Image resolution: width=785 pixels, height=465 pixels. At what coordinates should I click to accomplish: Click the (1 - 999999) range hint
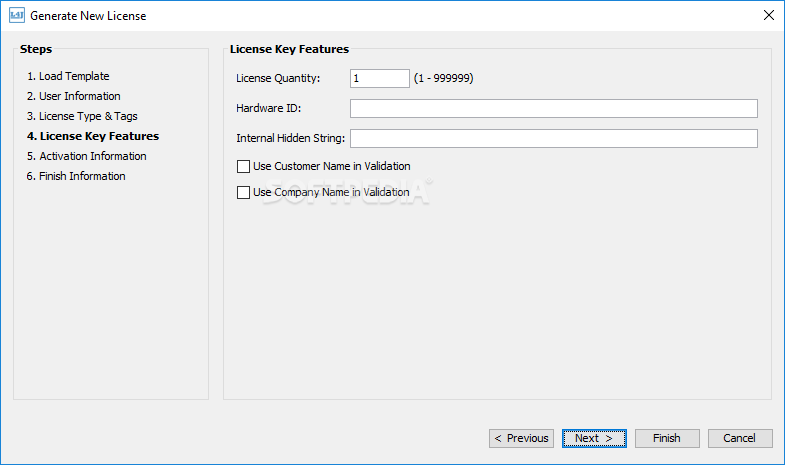click(444, 78)
